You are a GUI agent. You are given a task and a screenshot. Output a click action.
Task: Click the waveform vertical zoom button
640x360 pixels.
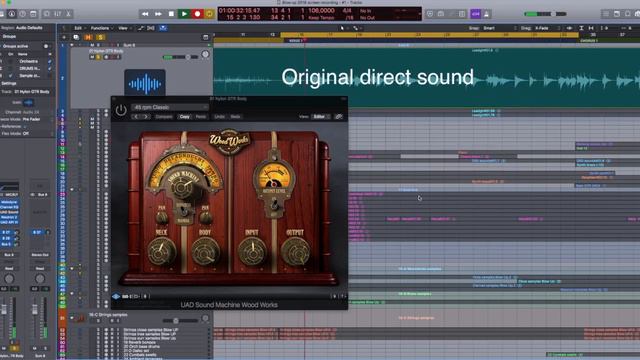coord(569,28)
